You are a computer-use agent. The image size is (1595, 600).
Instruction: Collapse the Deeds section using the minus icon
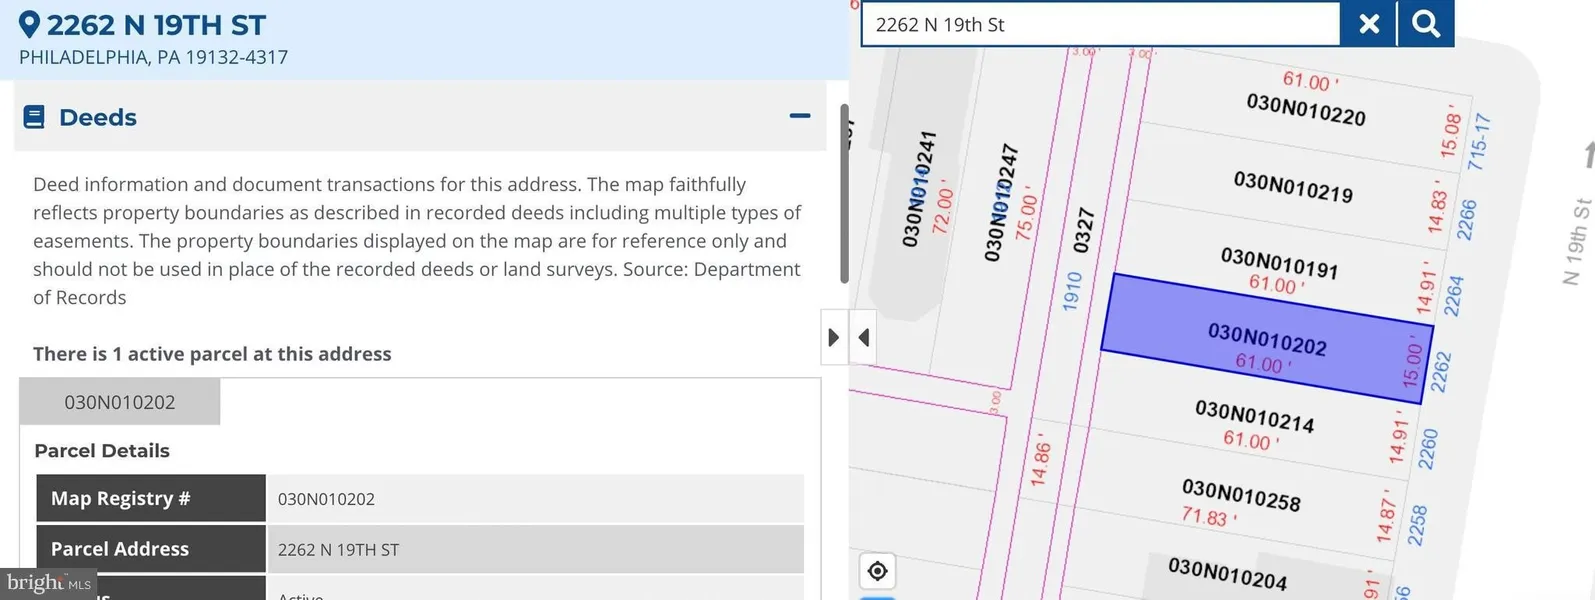click(x=799, y=116)
